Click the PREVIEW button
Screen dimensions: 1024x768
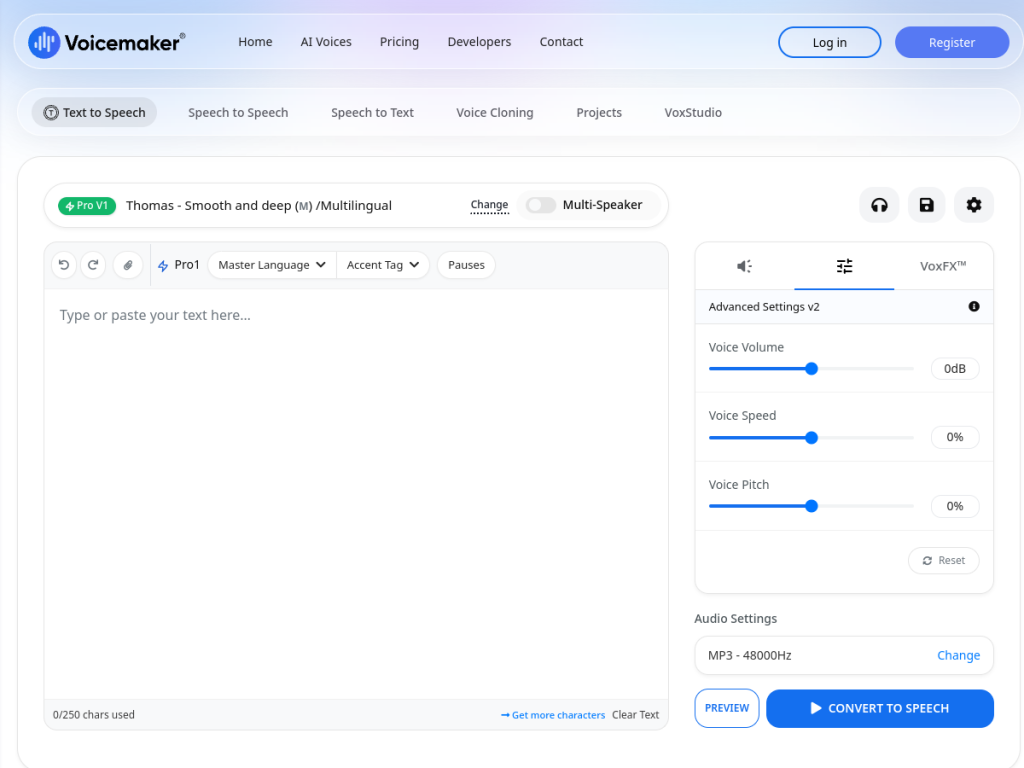[727, 708]
